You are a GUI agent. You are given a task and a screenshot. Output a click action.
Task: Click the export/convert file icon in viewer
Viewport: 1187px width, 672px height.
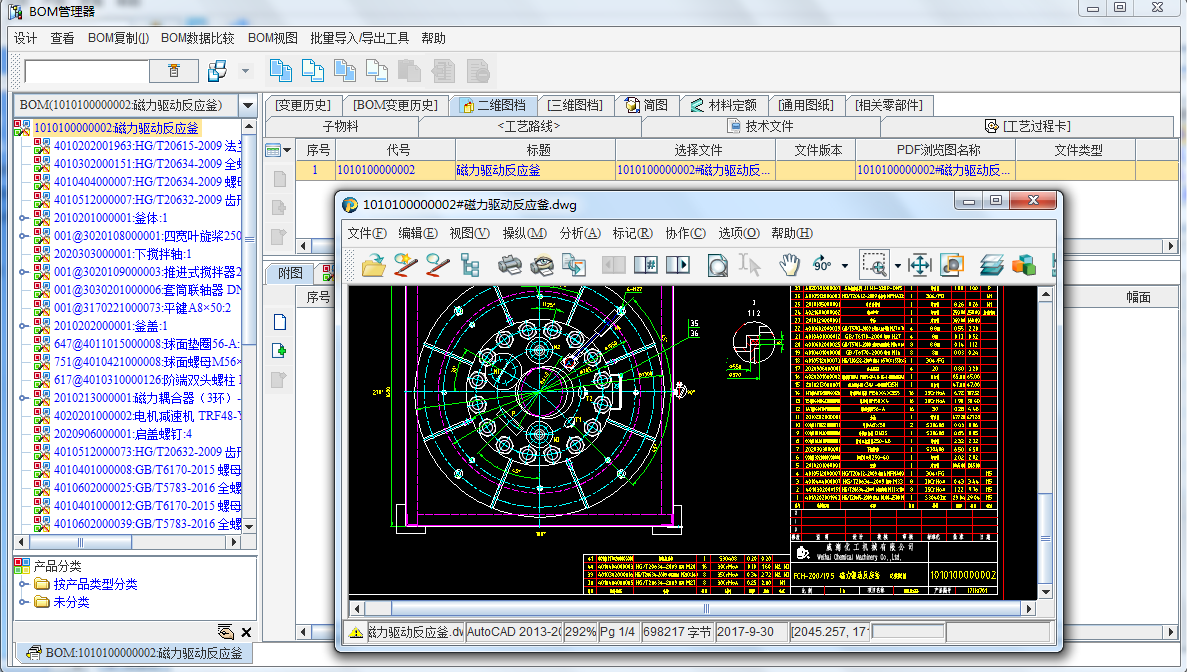point(574,265)
